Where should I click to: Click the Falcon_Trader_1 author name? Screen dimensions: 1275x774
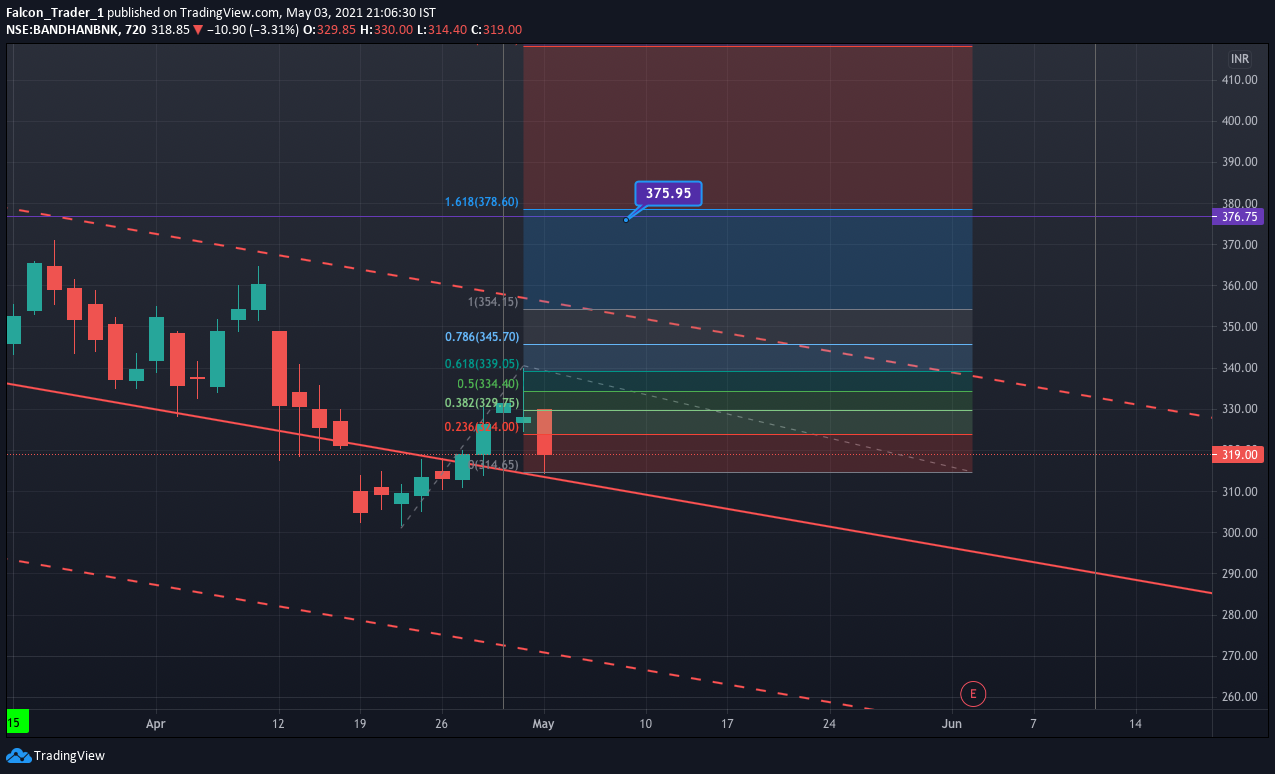pyautogui.click(x=54, y=13)
